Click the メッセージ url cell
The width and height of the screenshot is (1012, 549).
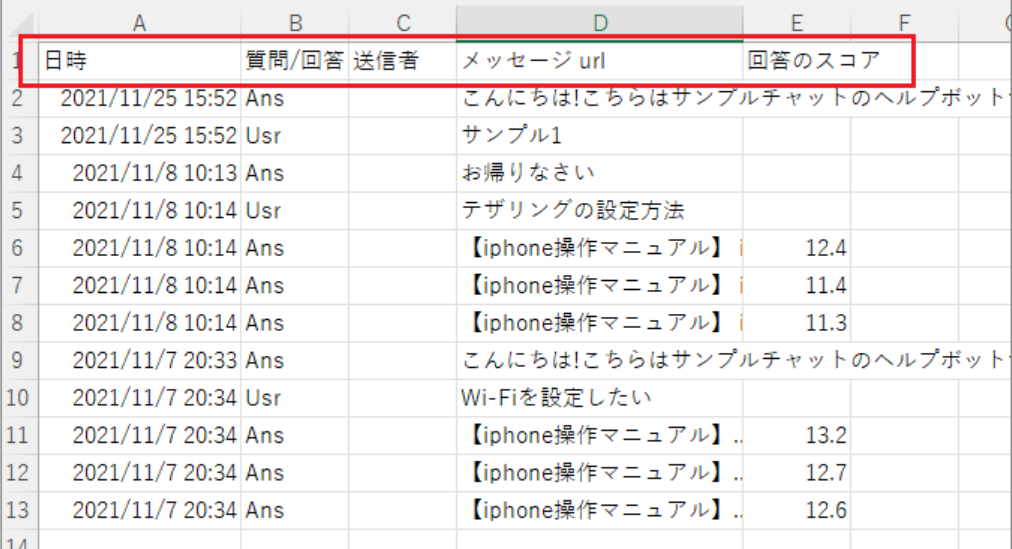[599, 61]
